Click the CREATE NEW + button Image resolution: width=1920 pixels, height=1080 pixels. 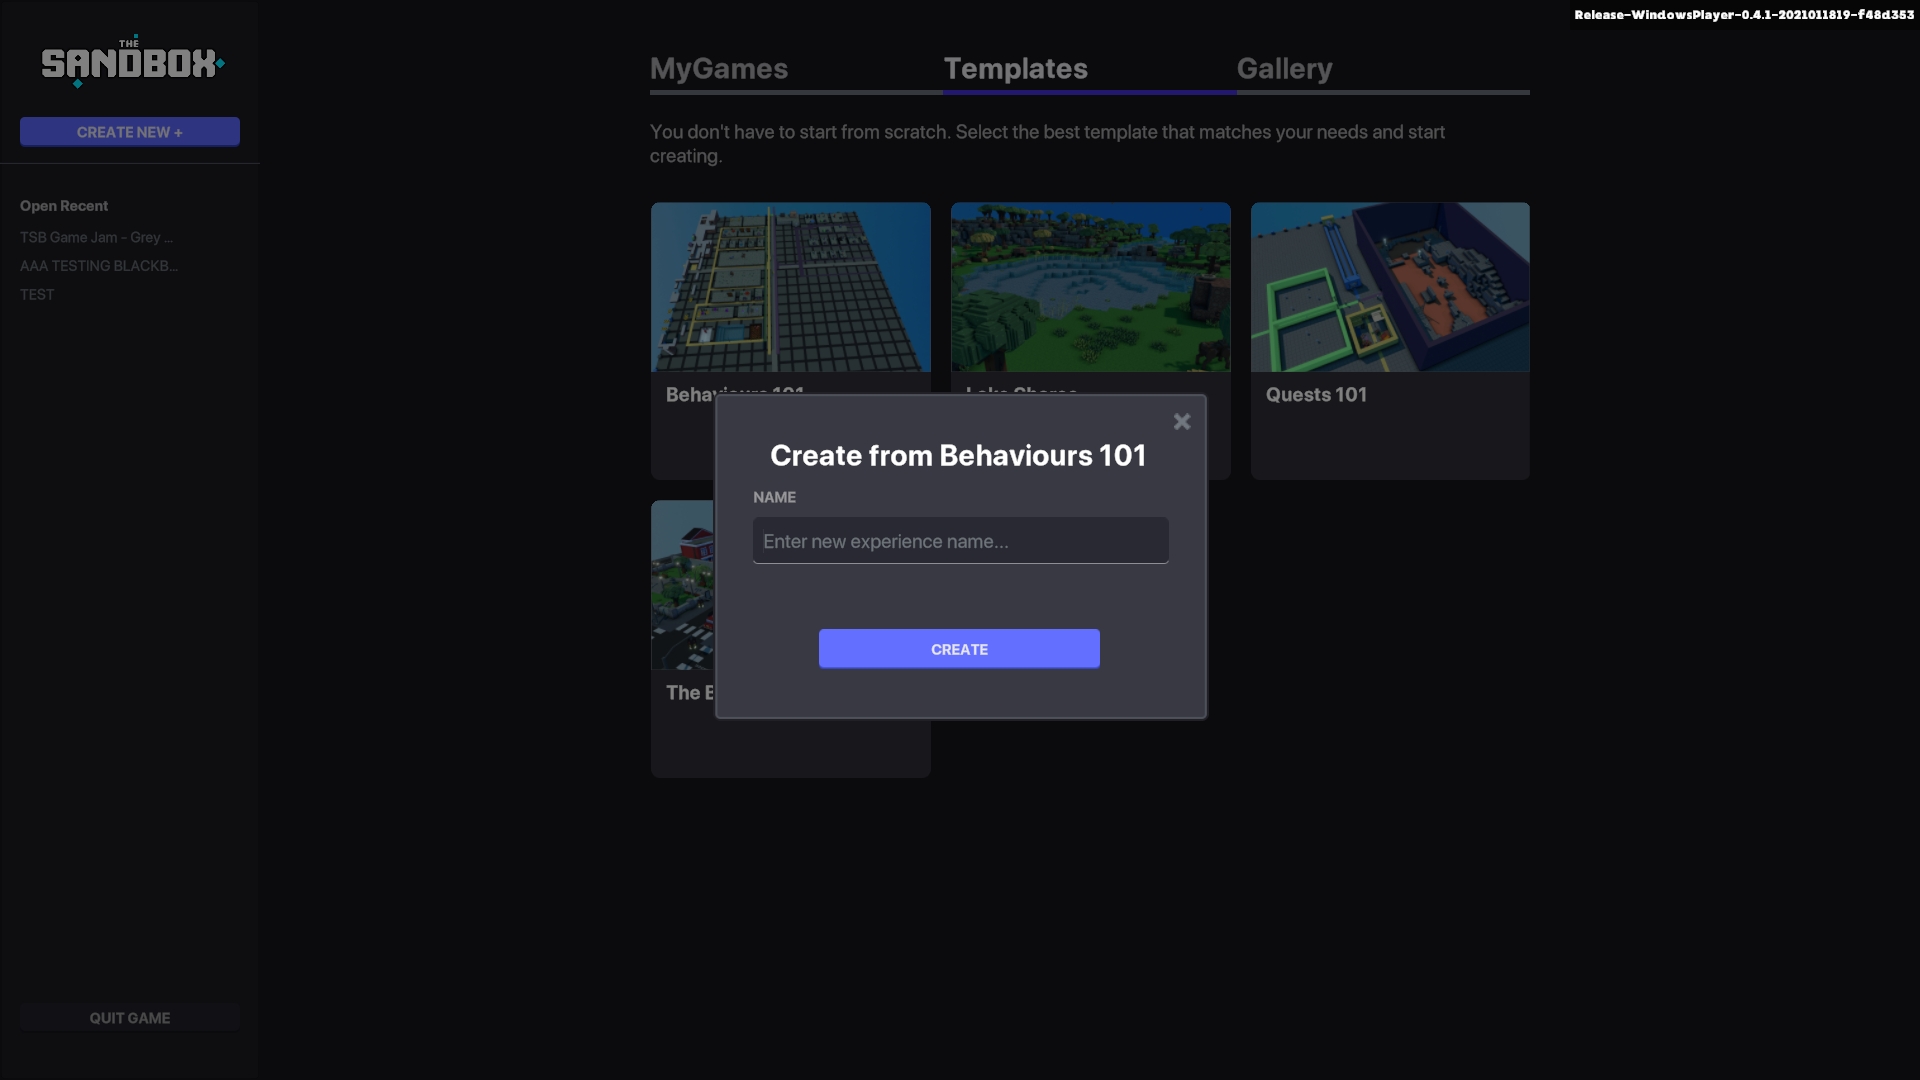pyautogui.click(x=130, y=132)
